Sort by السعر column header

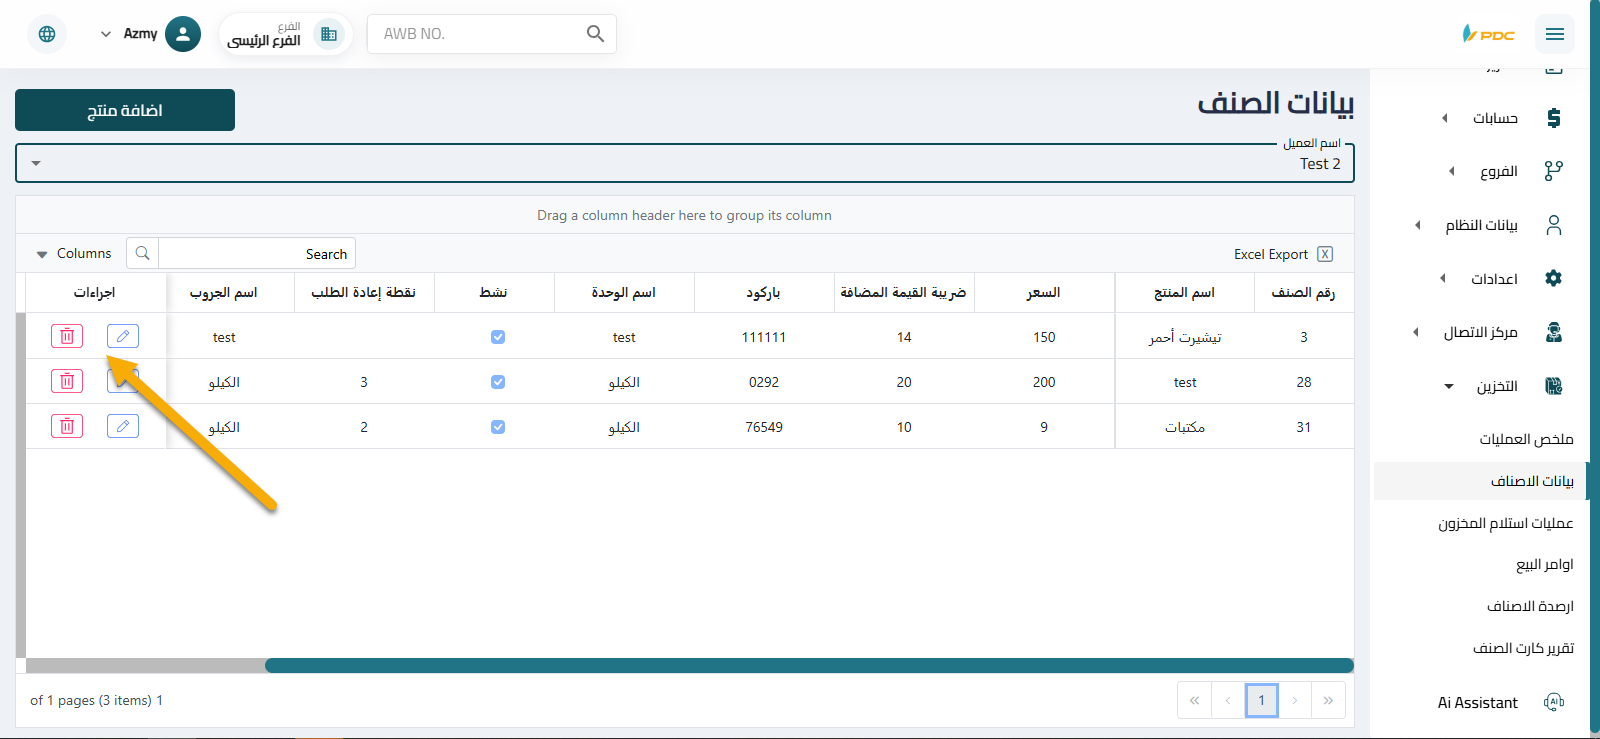(x=1044, y=293)
